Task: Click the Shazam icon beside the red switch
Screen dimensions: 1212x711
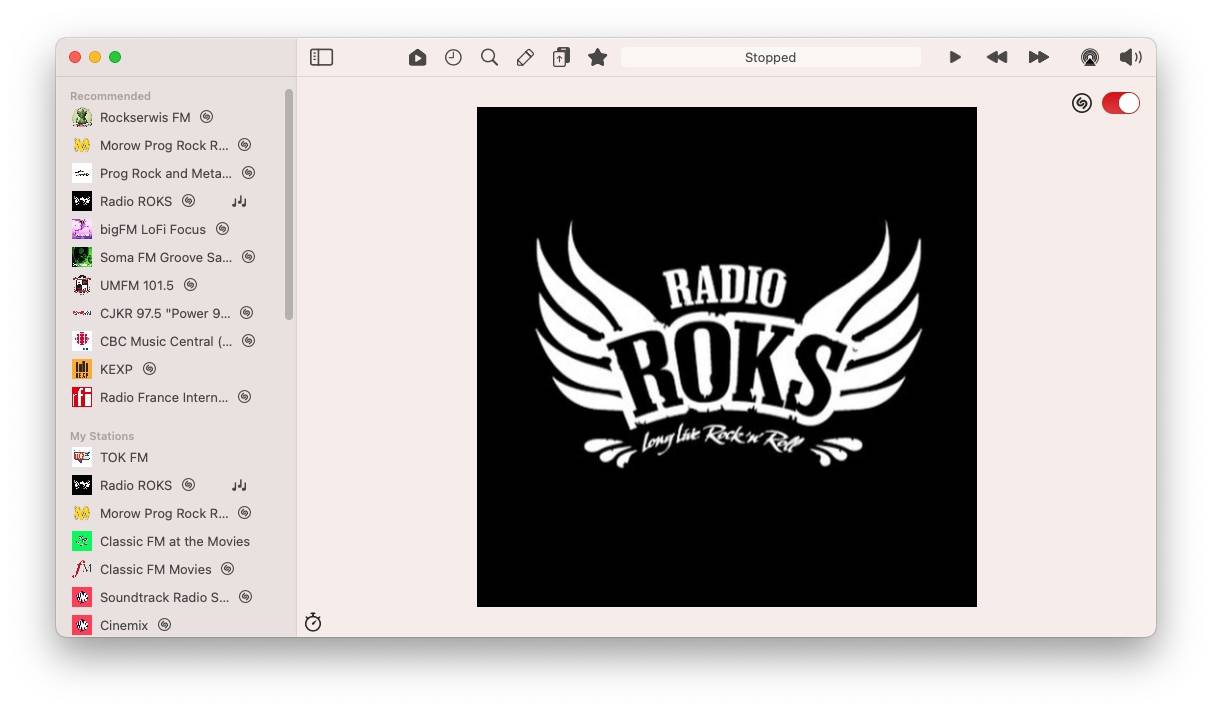Action: tap(1082, 103)
